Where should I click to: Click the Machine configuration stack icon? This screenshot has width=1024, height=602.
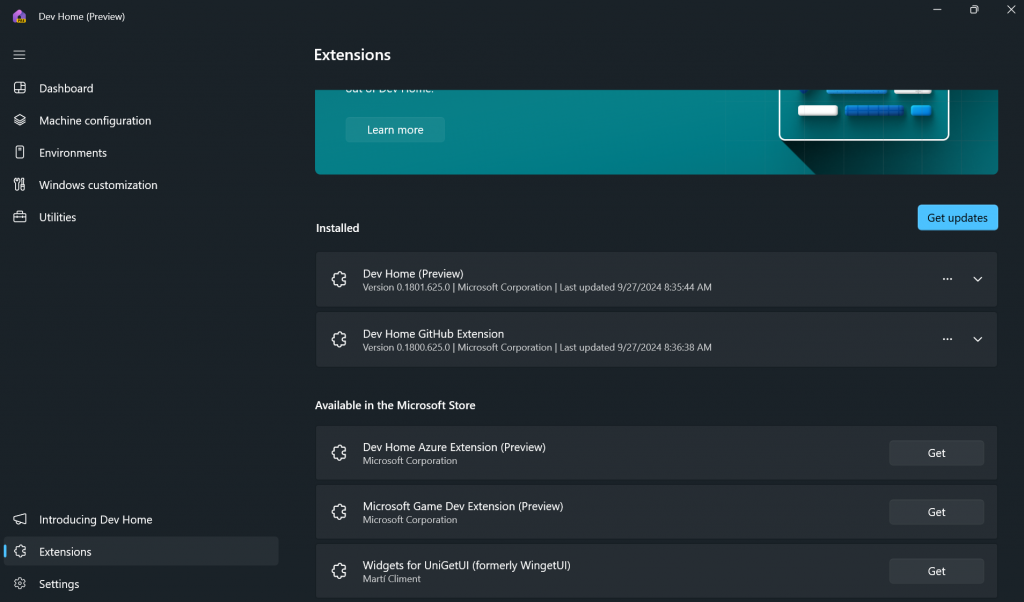(20, 120)
